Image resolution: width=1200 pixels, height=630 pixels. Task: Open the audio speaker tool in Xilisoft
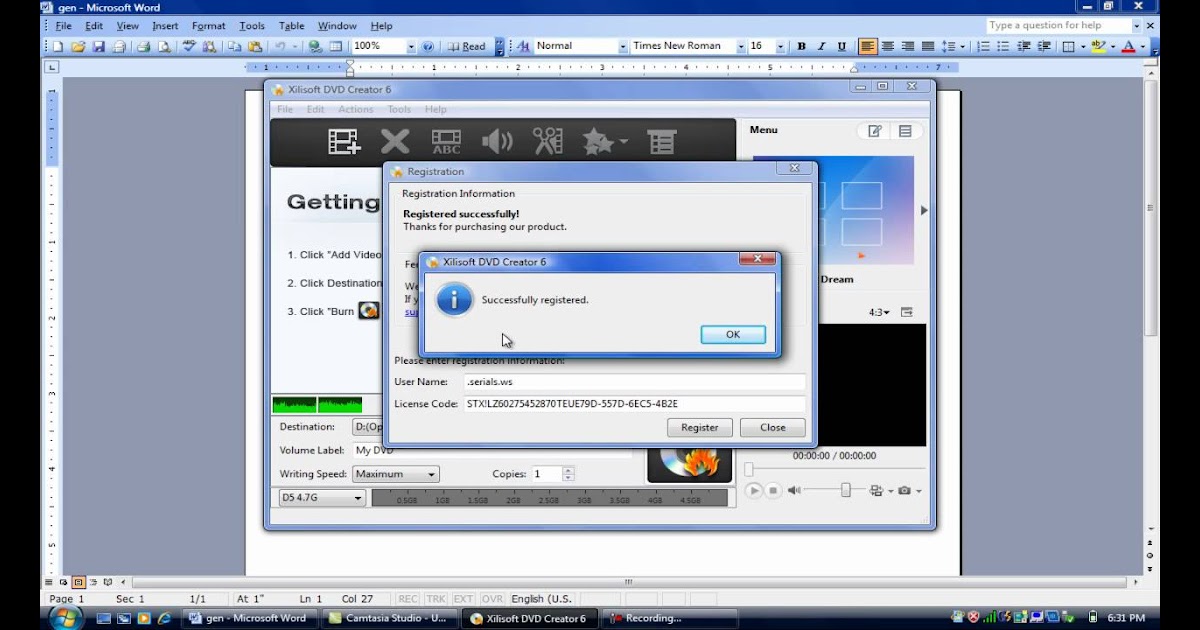[x=496, y=142]
